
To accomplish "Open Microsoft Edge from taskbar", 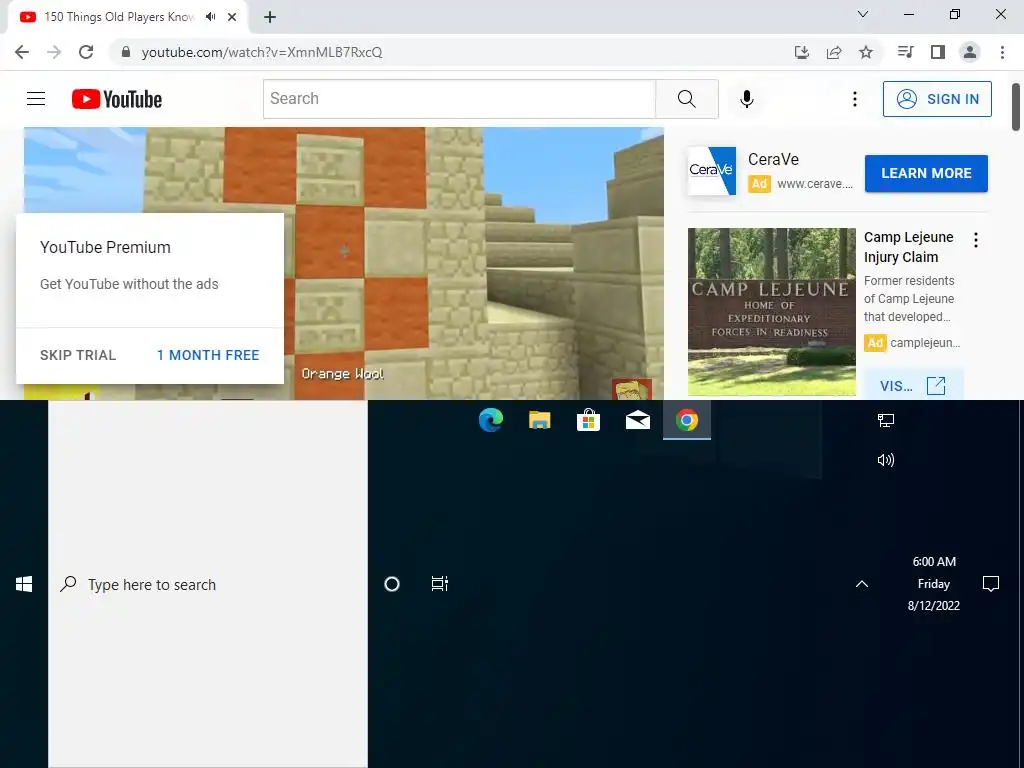I will pyautogui.click(x=490, y=420).
